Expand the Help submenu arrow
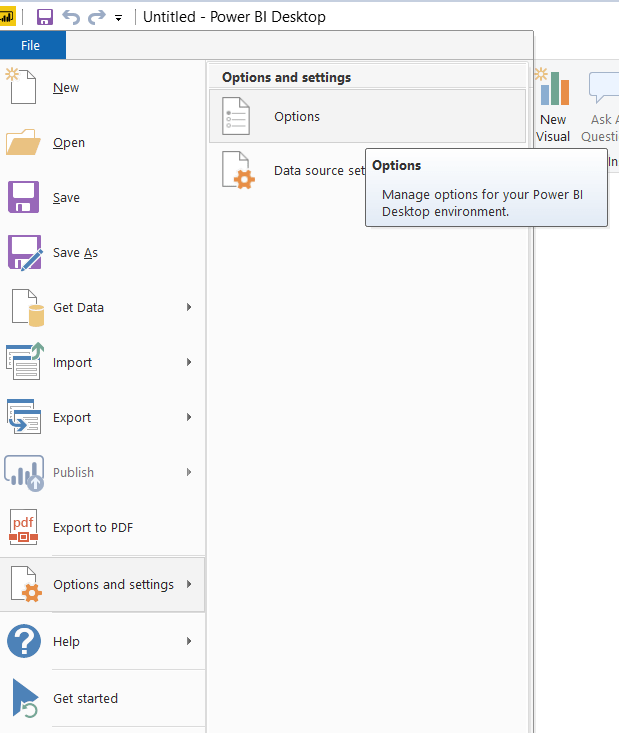The height and width of the screenshot is (733, 619). pos(189,641)
